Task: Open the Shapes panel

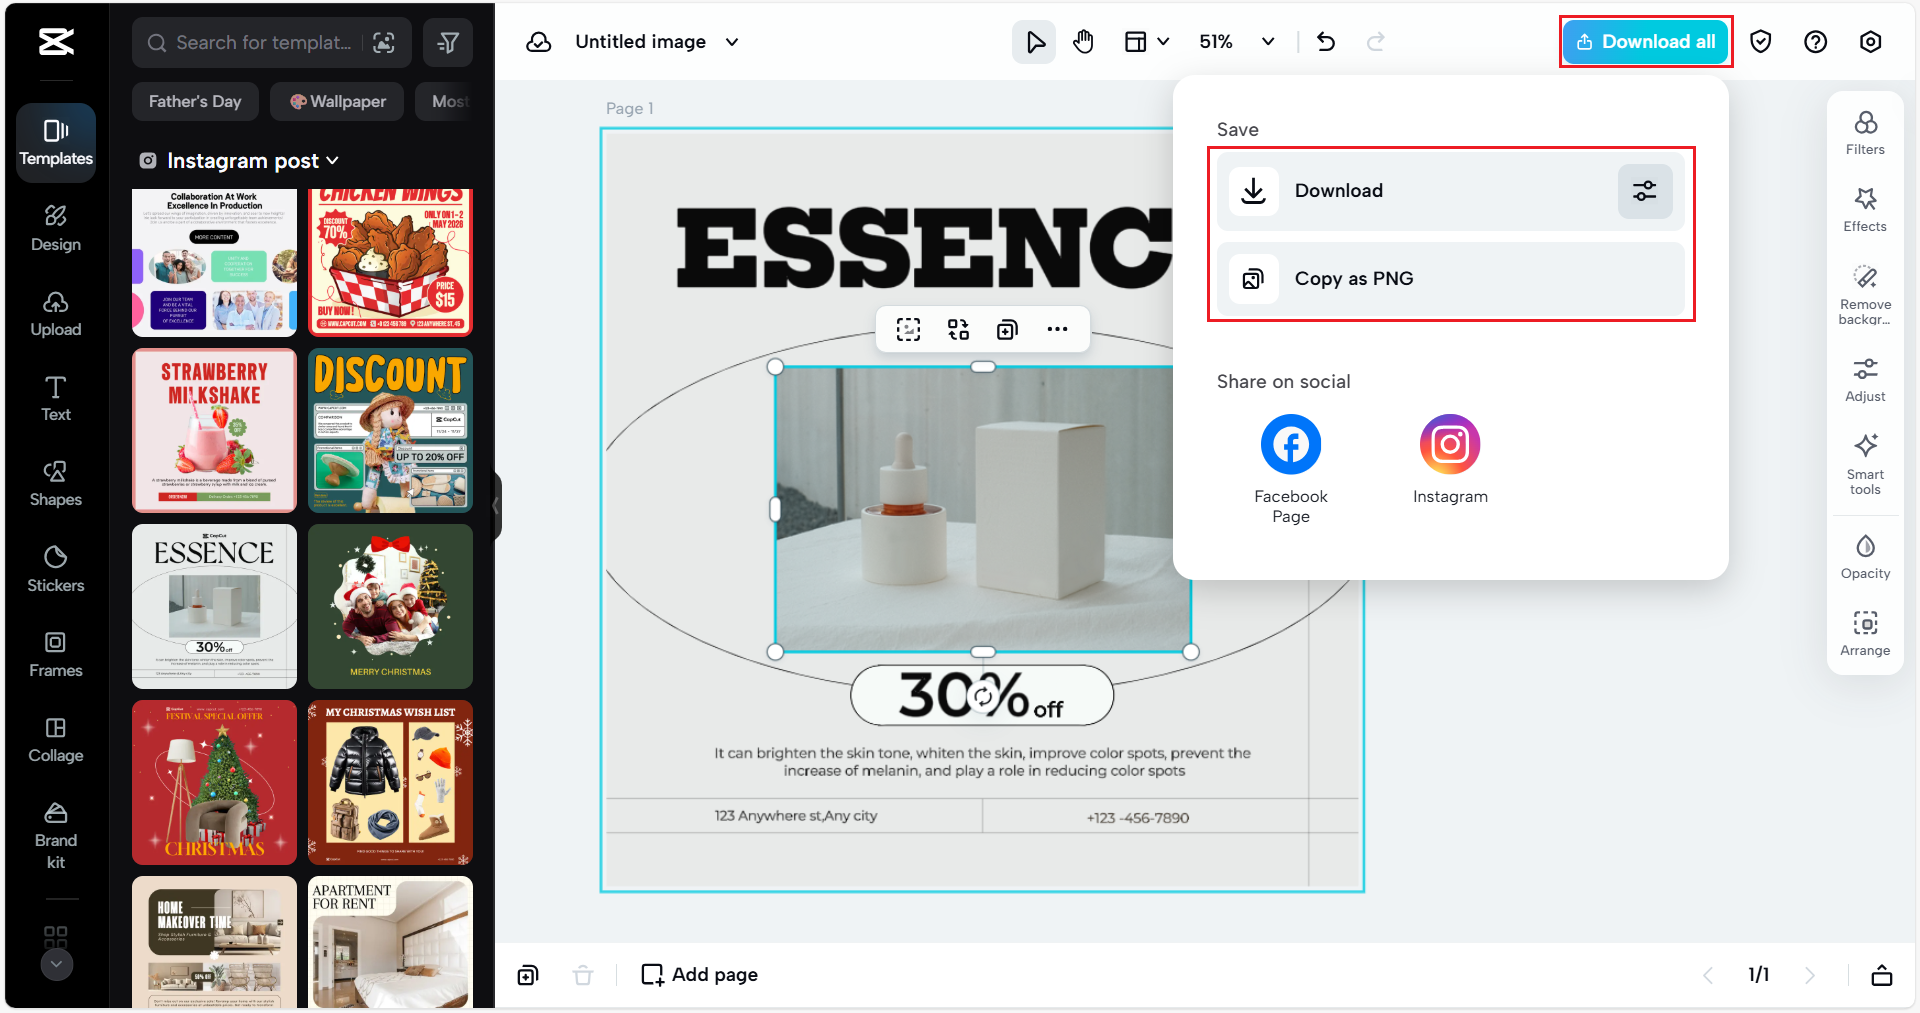Action: 56,484
